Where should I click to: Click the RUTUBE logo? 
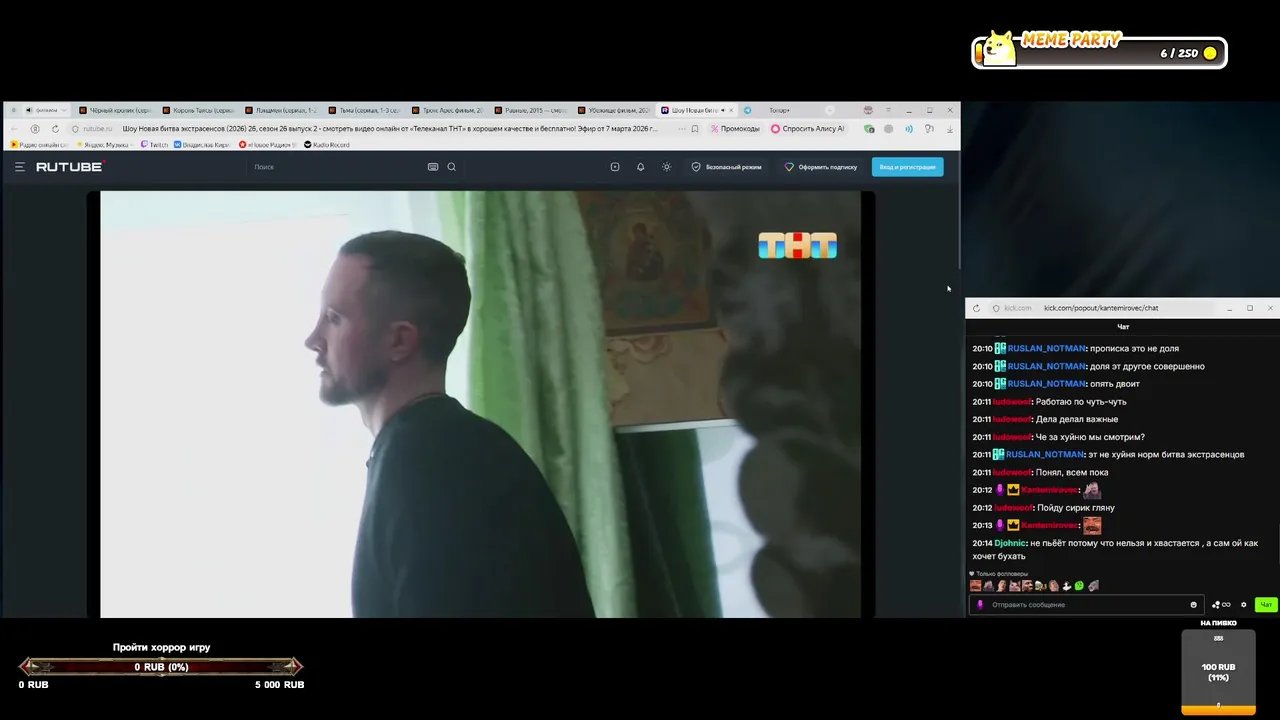coord(70,167)
